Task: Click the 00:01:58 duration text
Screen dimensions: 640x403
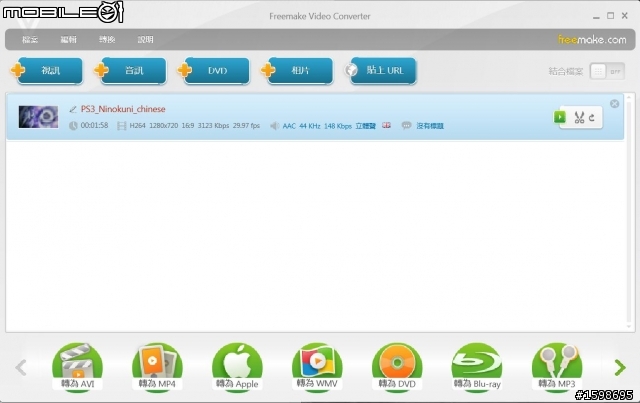Action: (94, 125)
